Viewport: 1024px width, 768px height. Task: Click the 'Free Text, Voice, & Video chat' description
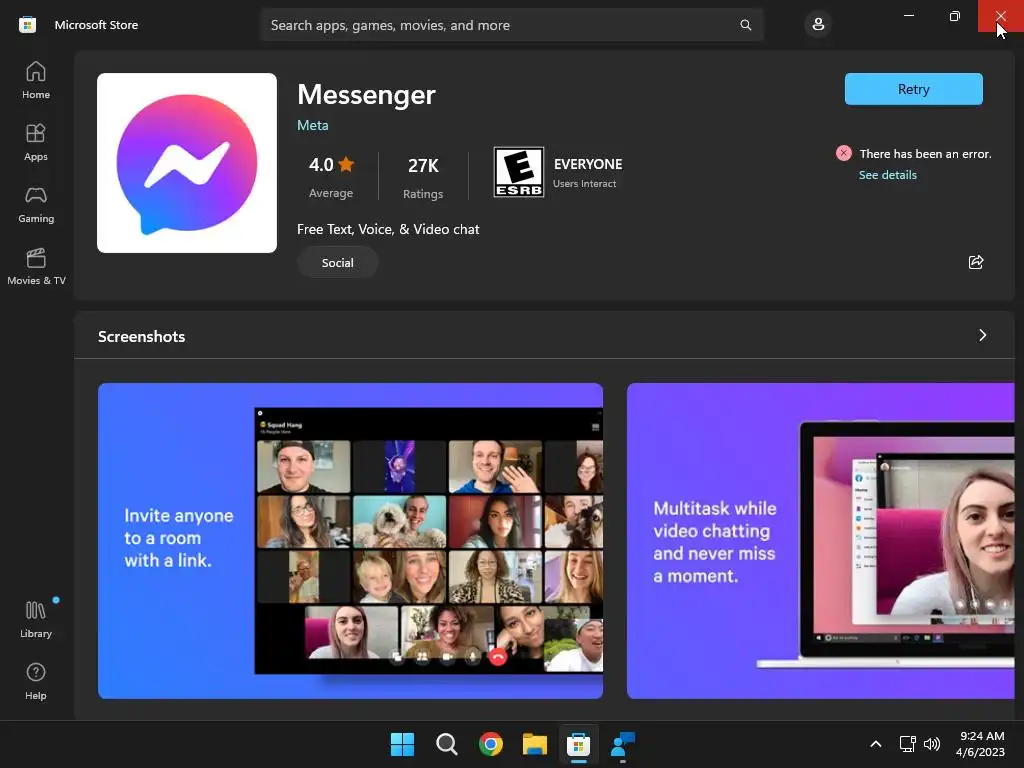coord(388,229)
